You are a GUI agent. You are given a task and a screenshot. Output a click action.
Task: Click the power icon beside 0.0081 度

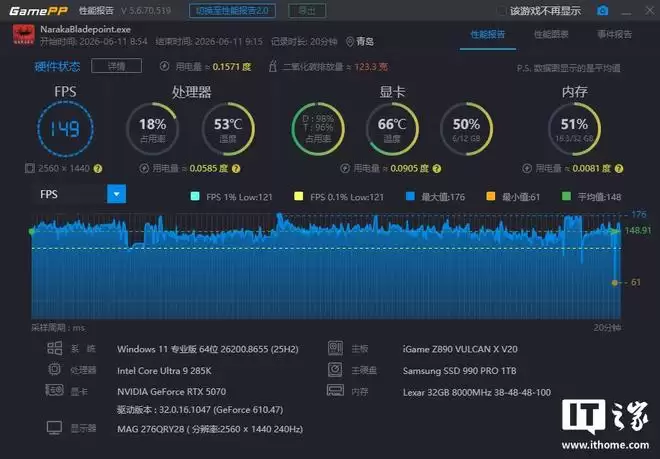(527, 168)
